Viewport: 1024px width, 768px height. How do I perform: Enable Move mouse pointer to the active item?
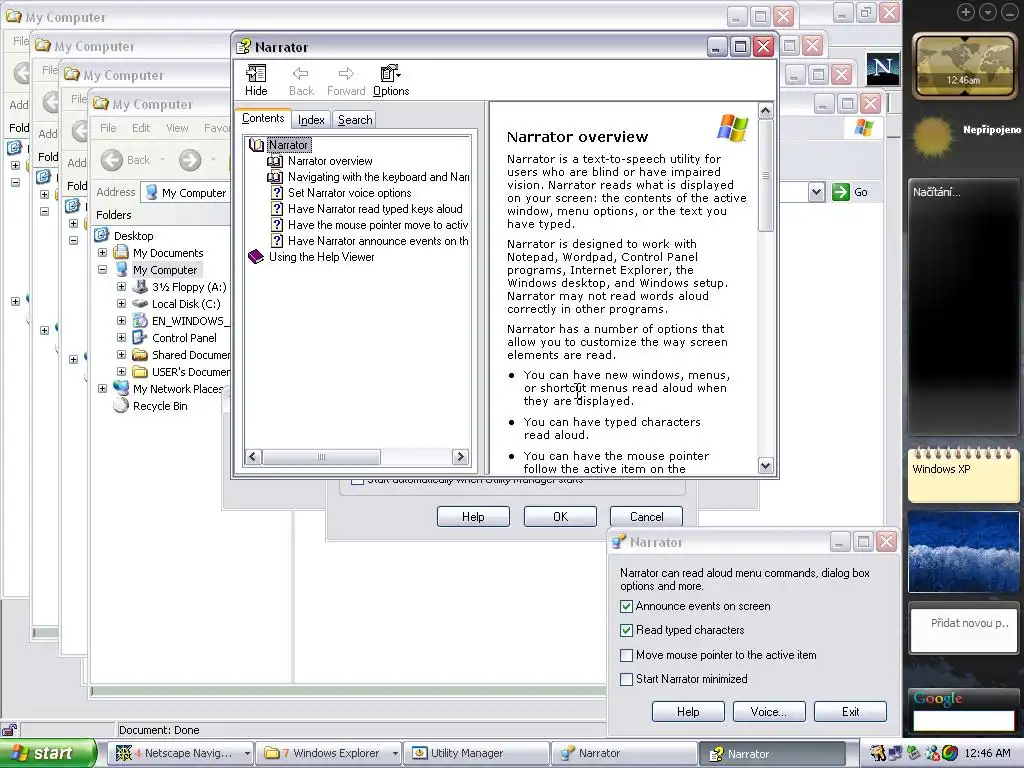(x=626, y=655)
